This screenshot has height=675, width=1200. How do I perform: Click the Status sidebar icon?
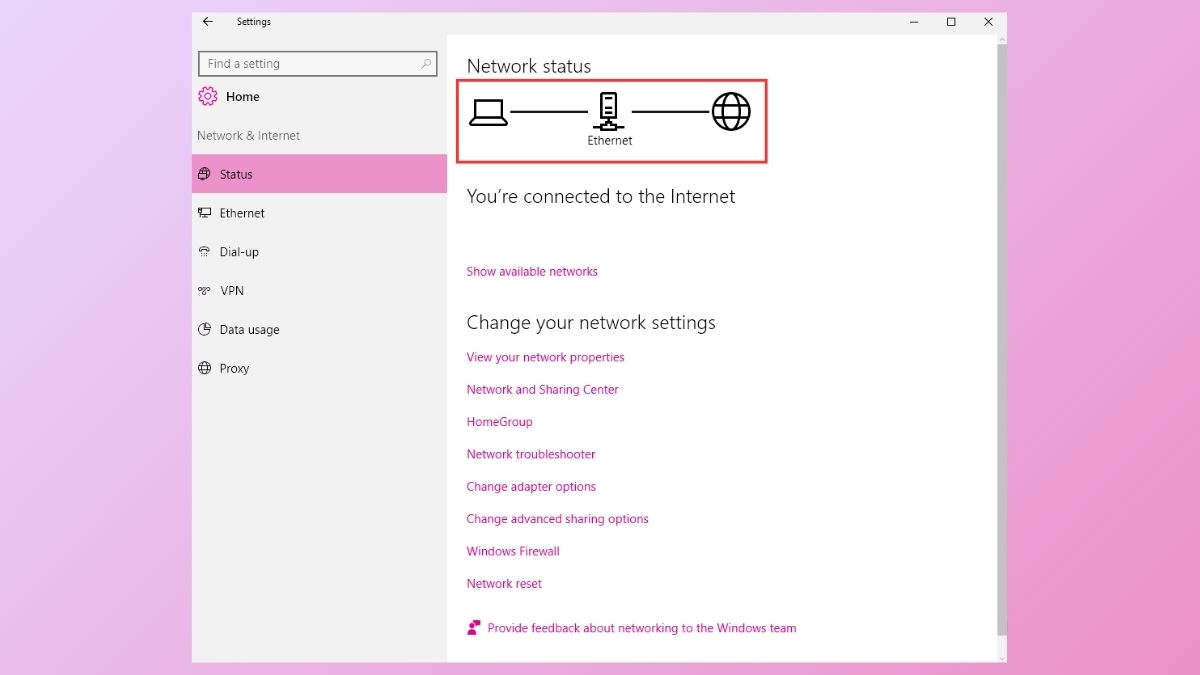tap(204, 174)
